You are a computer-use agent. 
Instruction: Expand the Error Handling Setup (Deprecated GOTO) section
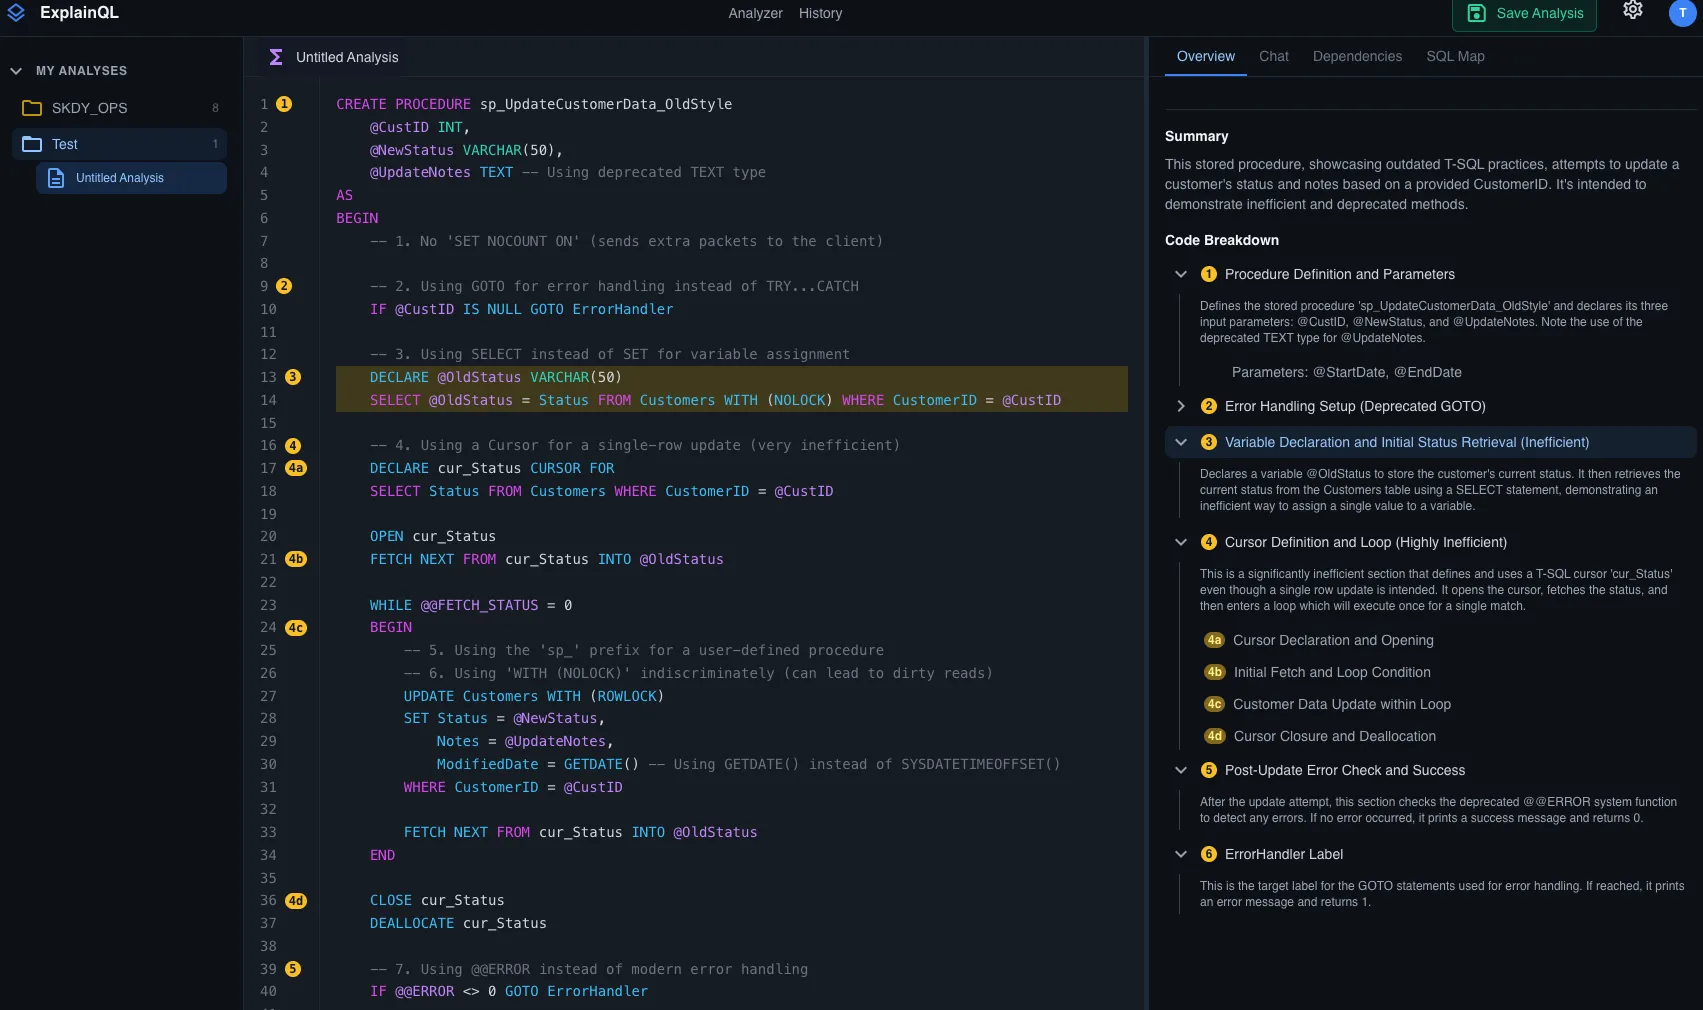click(x=1180, y=406)
